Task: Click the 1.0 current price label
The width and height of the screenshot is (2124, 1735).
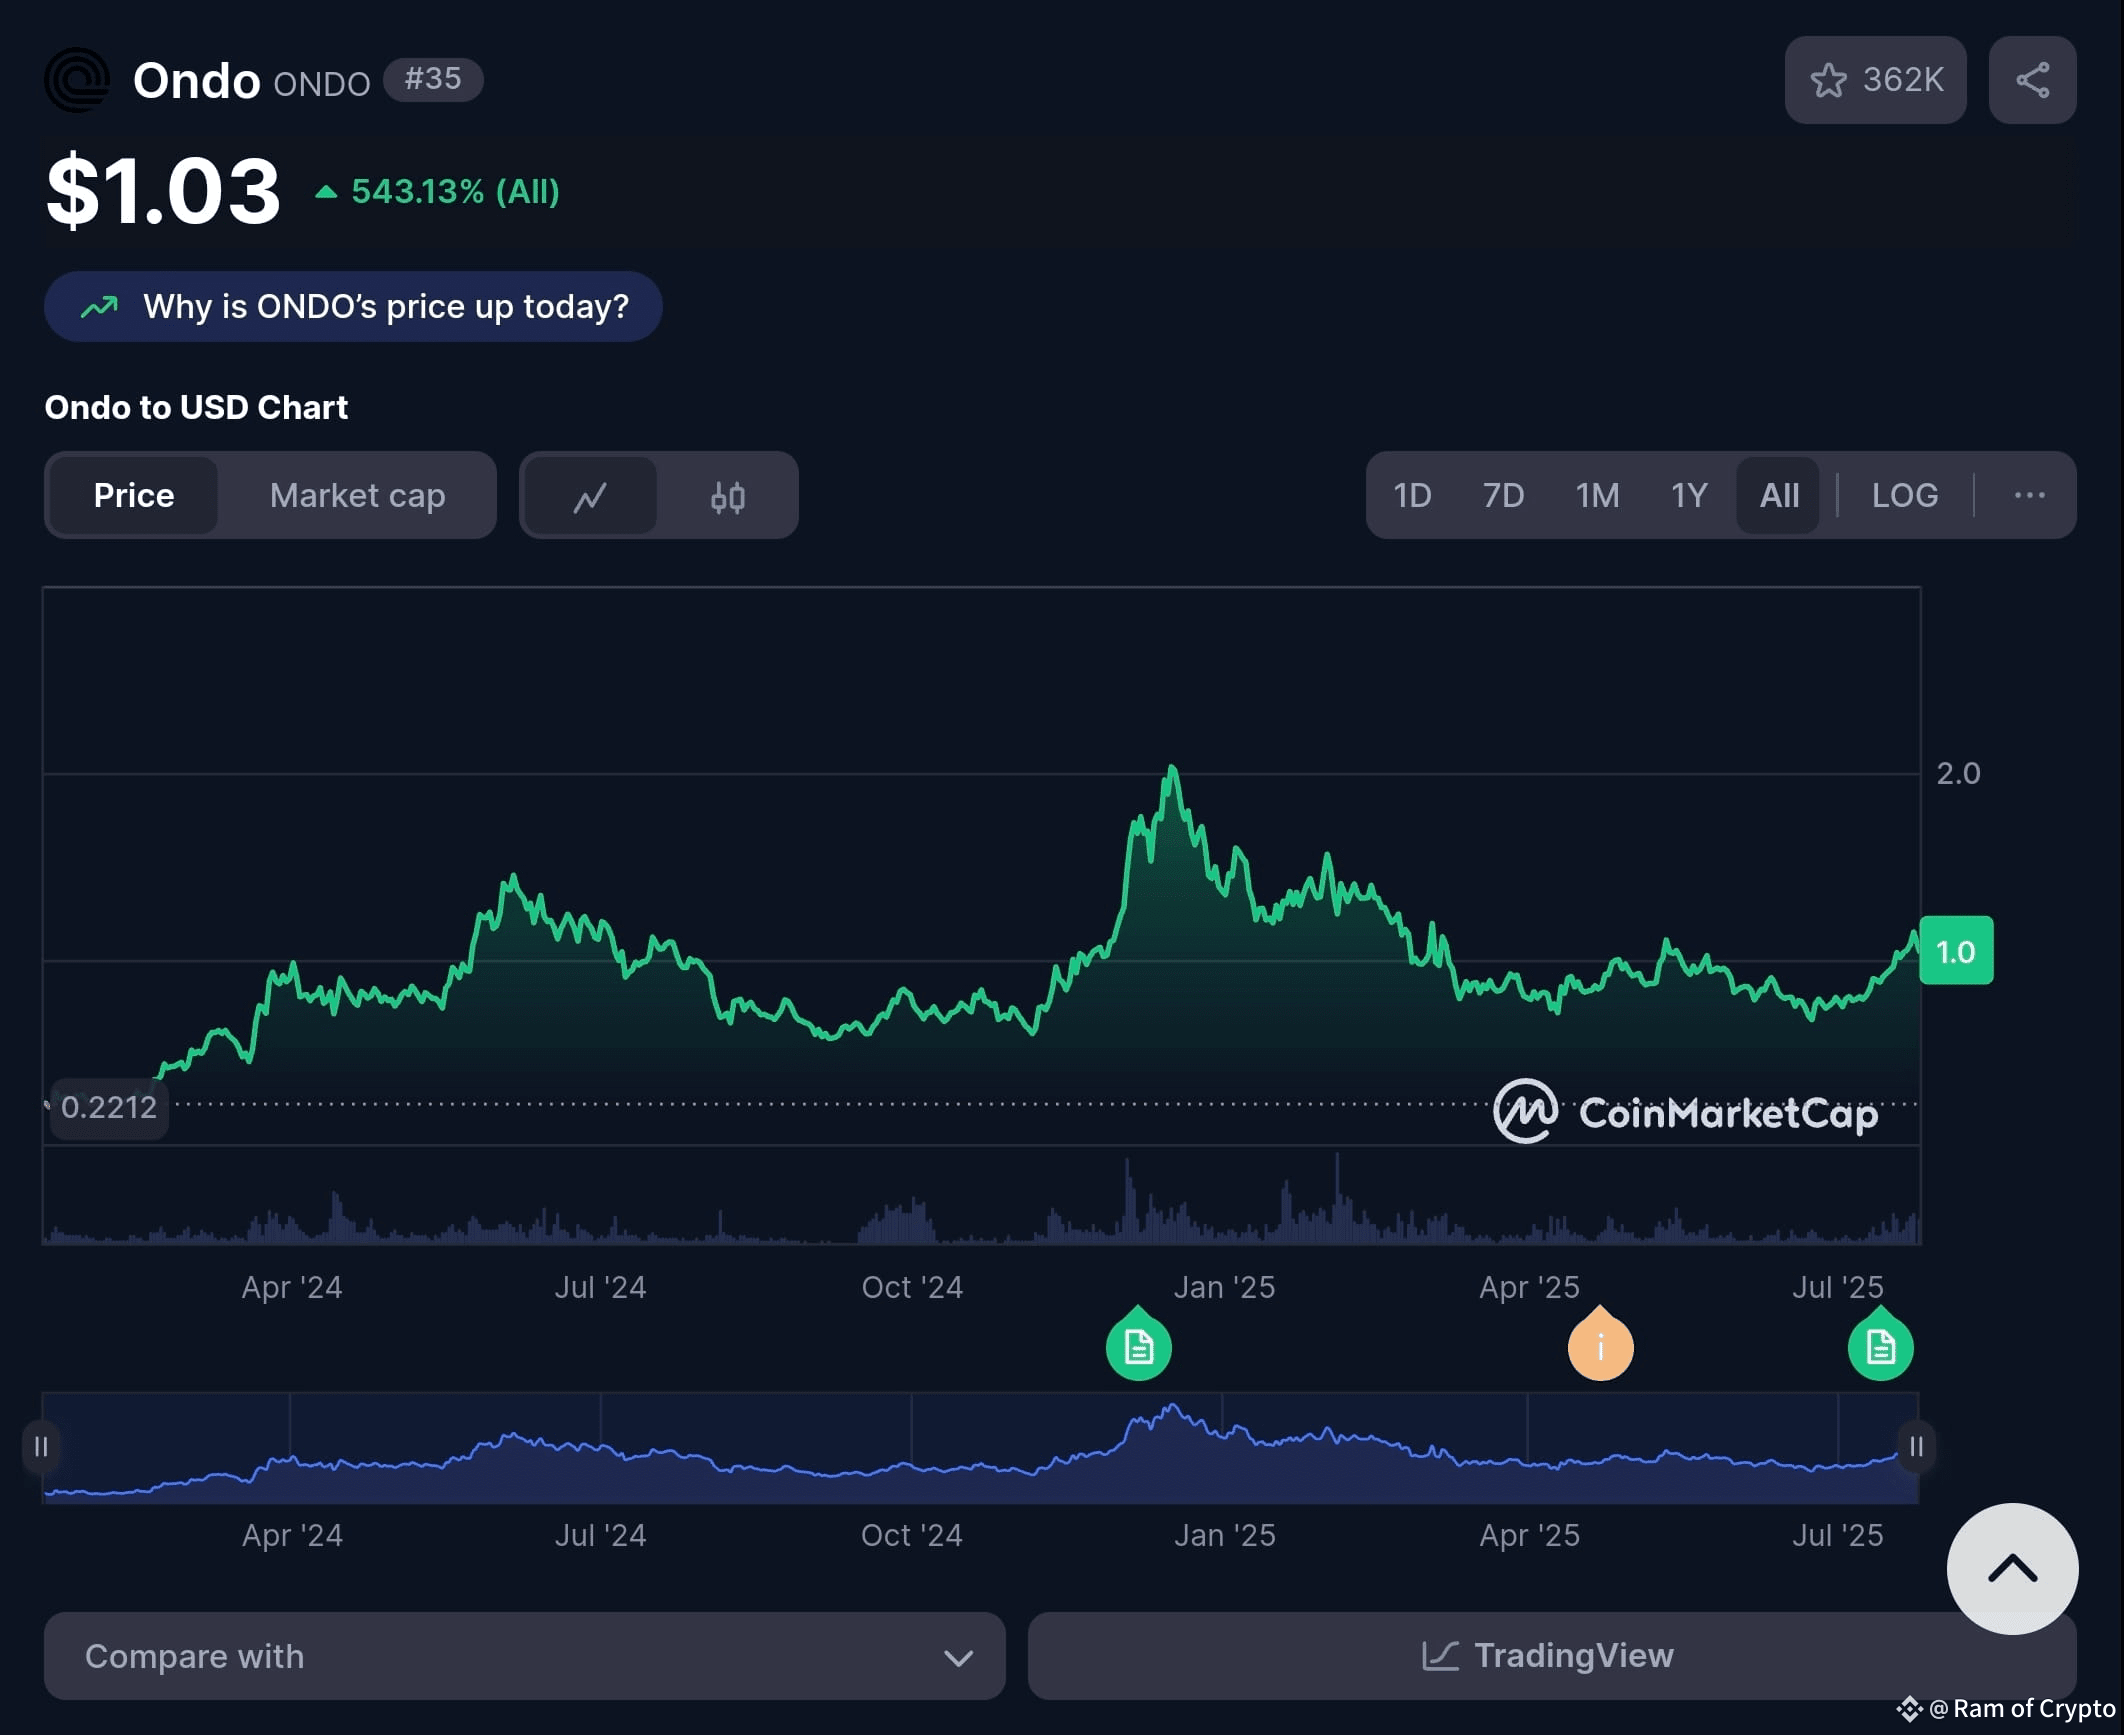Action: point(1956,951)
